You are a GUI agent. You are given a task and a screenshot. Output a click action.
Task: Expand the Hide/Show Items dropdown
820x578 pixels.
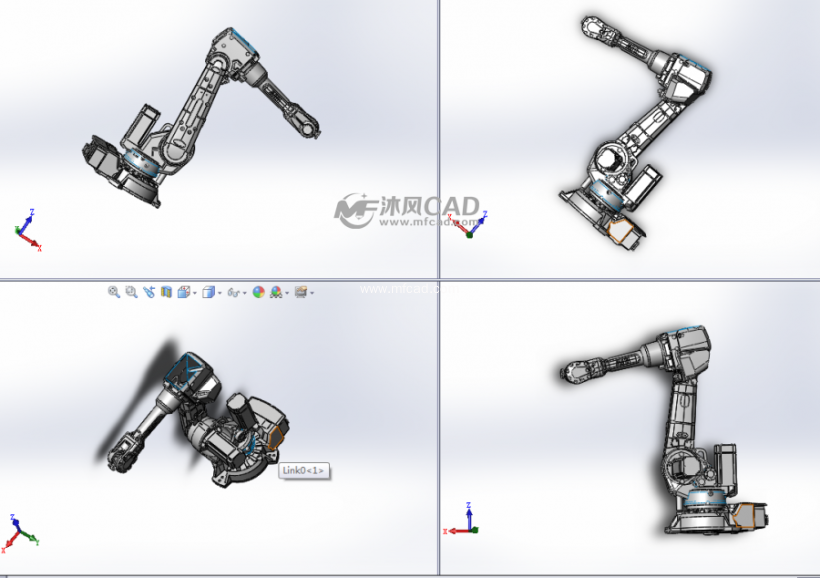(x=245, y=291)
